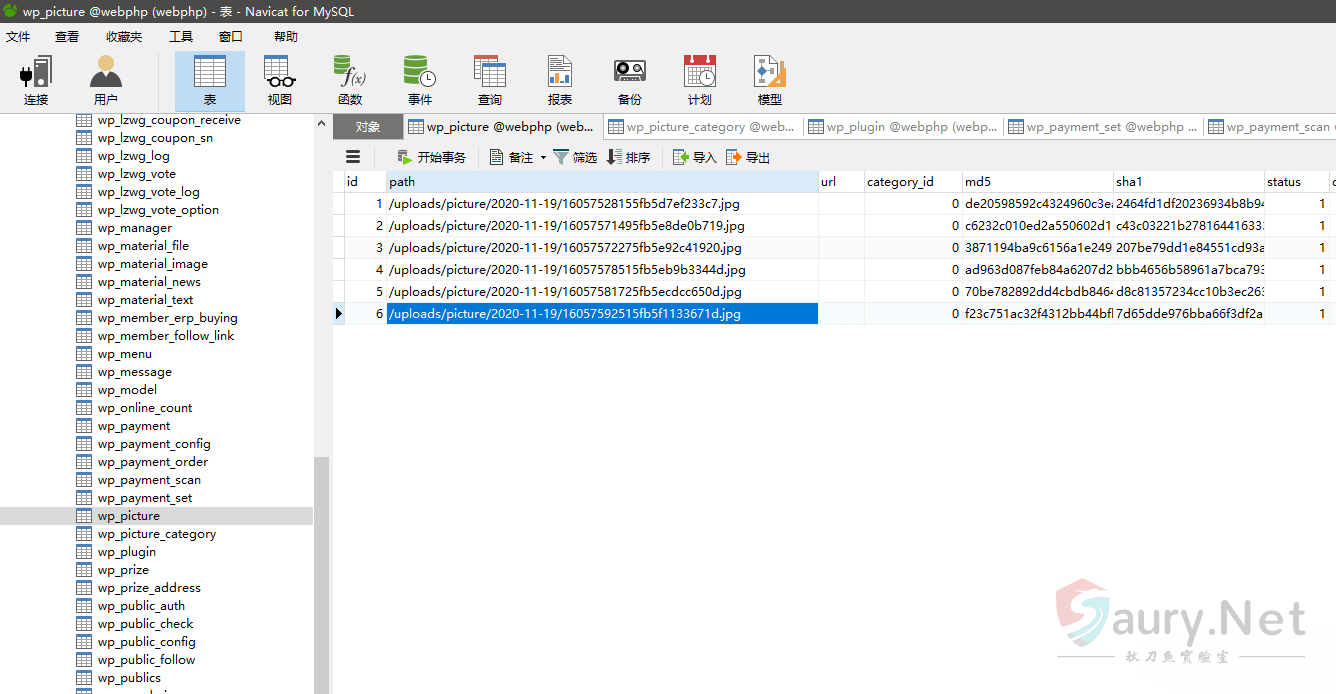Open the 工具 menu
Screen dimensions: 1336x694
181,37
